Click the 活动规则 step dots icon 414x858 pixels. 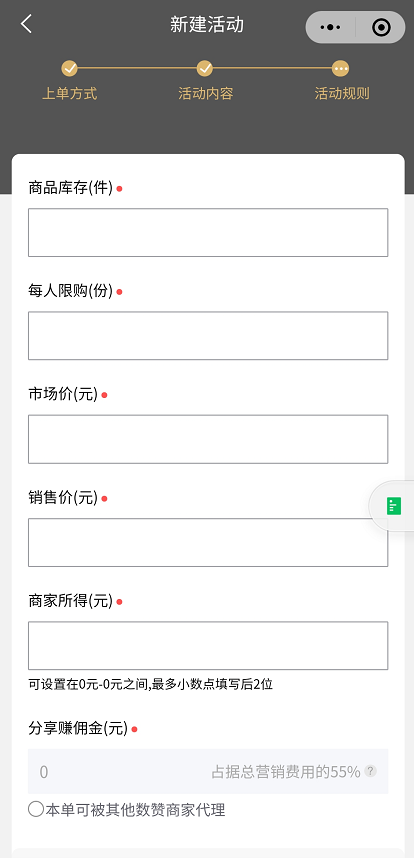click(x=340, y=69)
